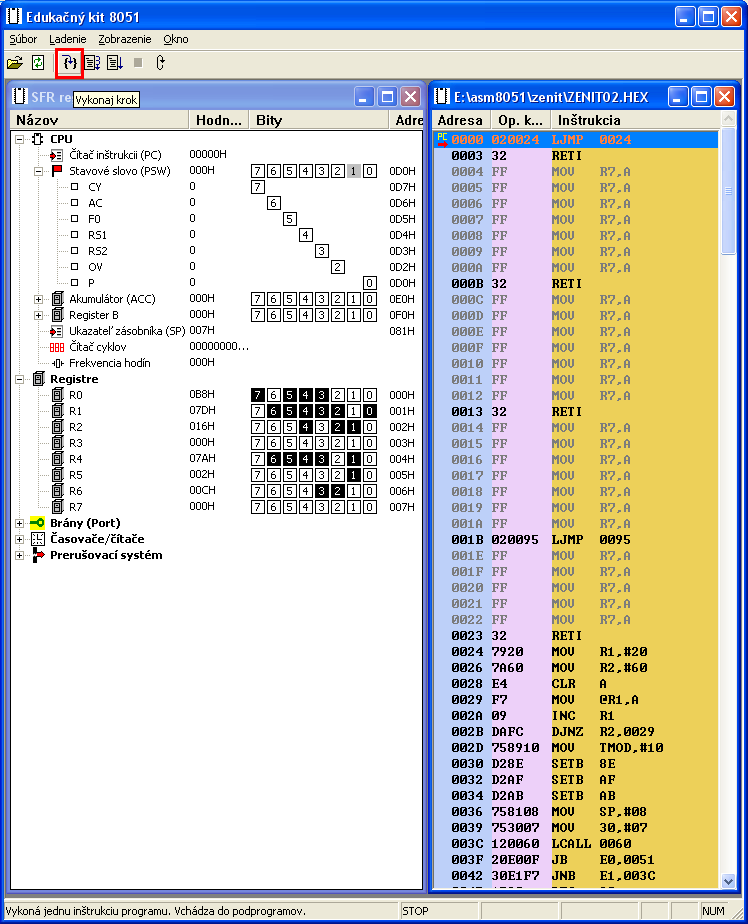
Task: Select the Časovače/čítače timer icon
Action: (x=38, y=539)
